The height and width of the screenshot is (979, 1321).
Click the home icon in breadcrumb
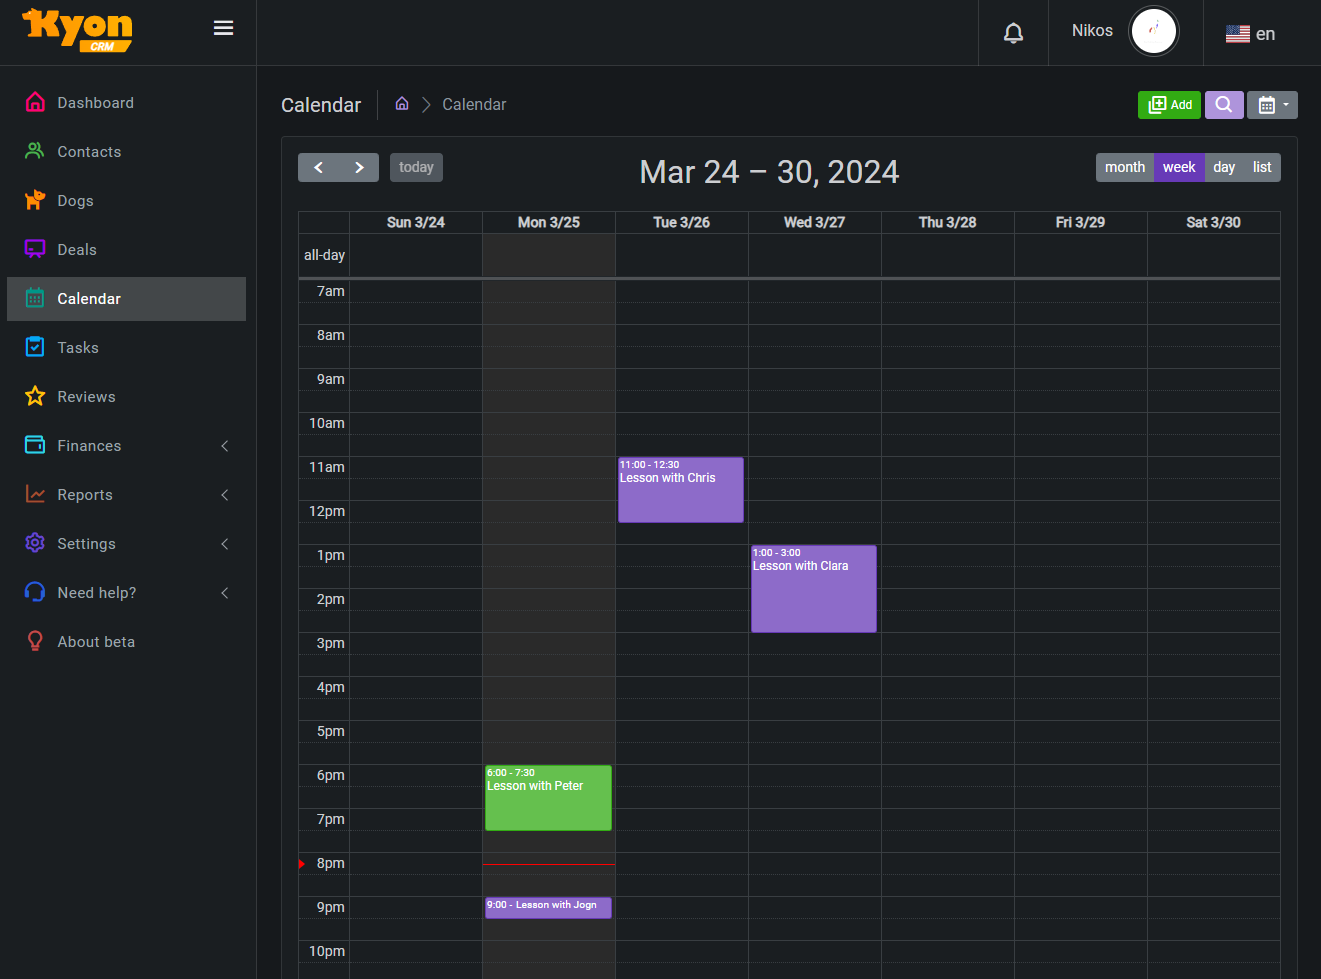402,104
